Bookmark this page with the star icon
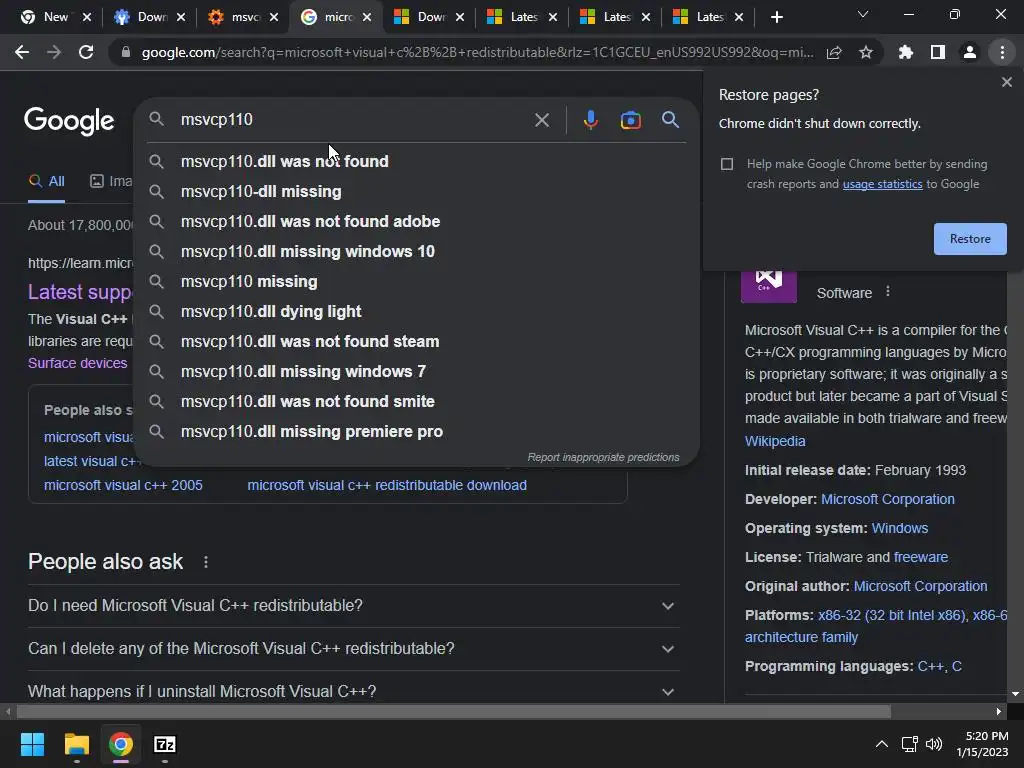Image resolution: width=1024 pixels, height=768 pixels. coord(866,53)
